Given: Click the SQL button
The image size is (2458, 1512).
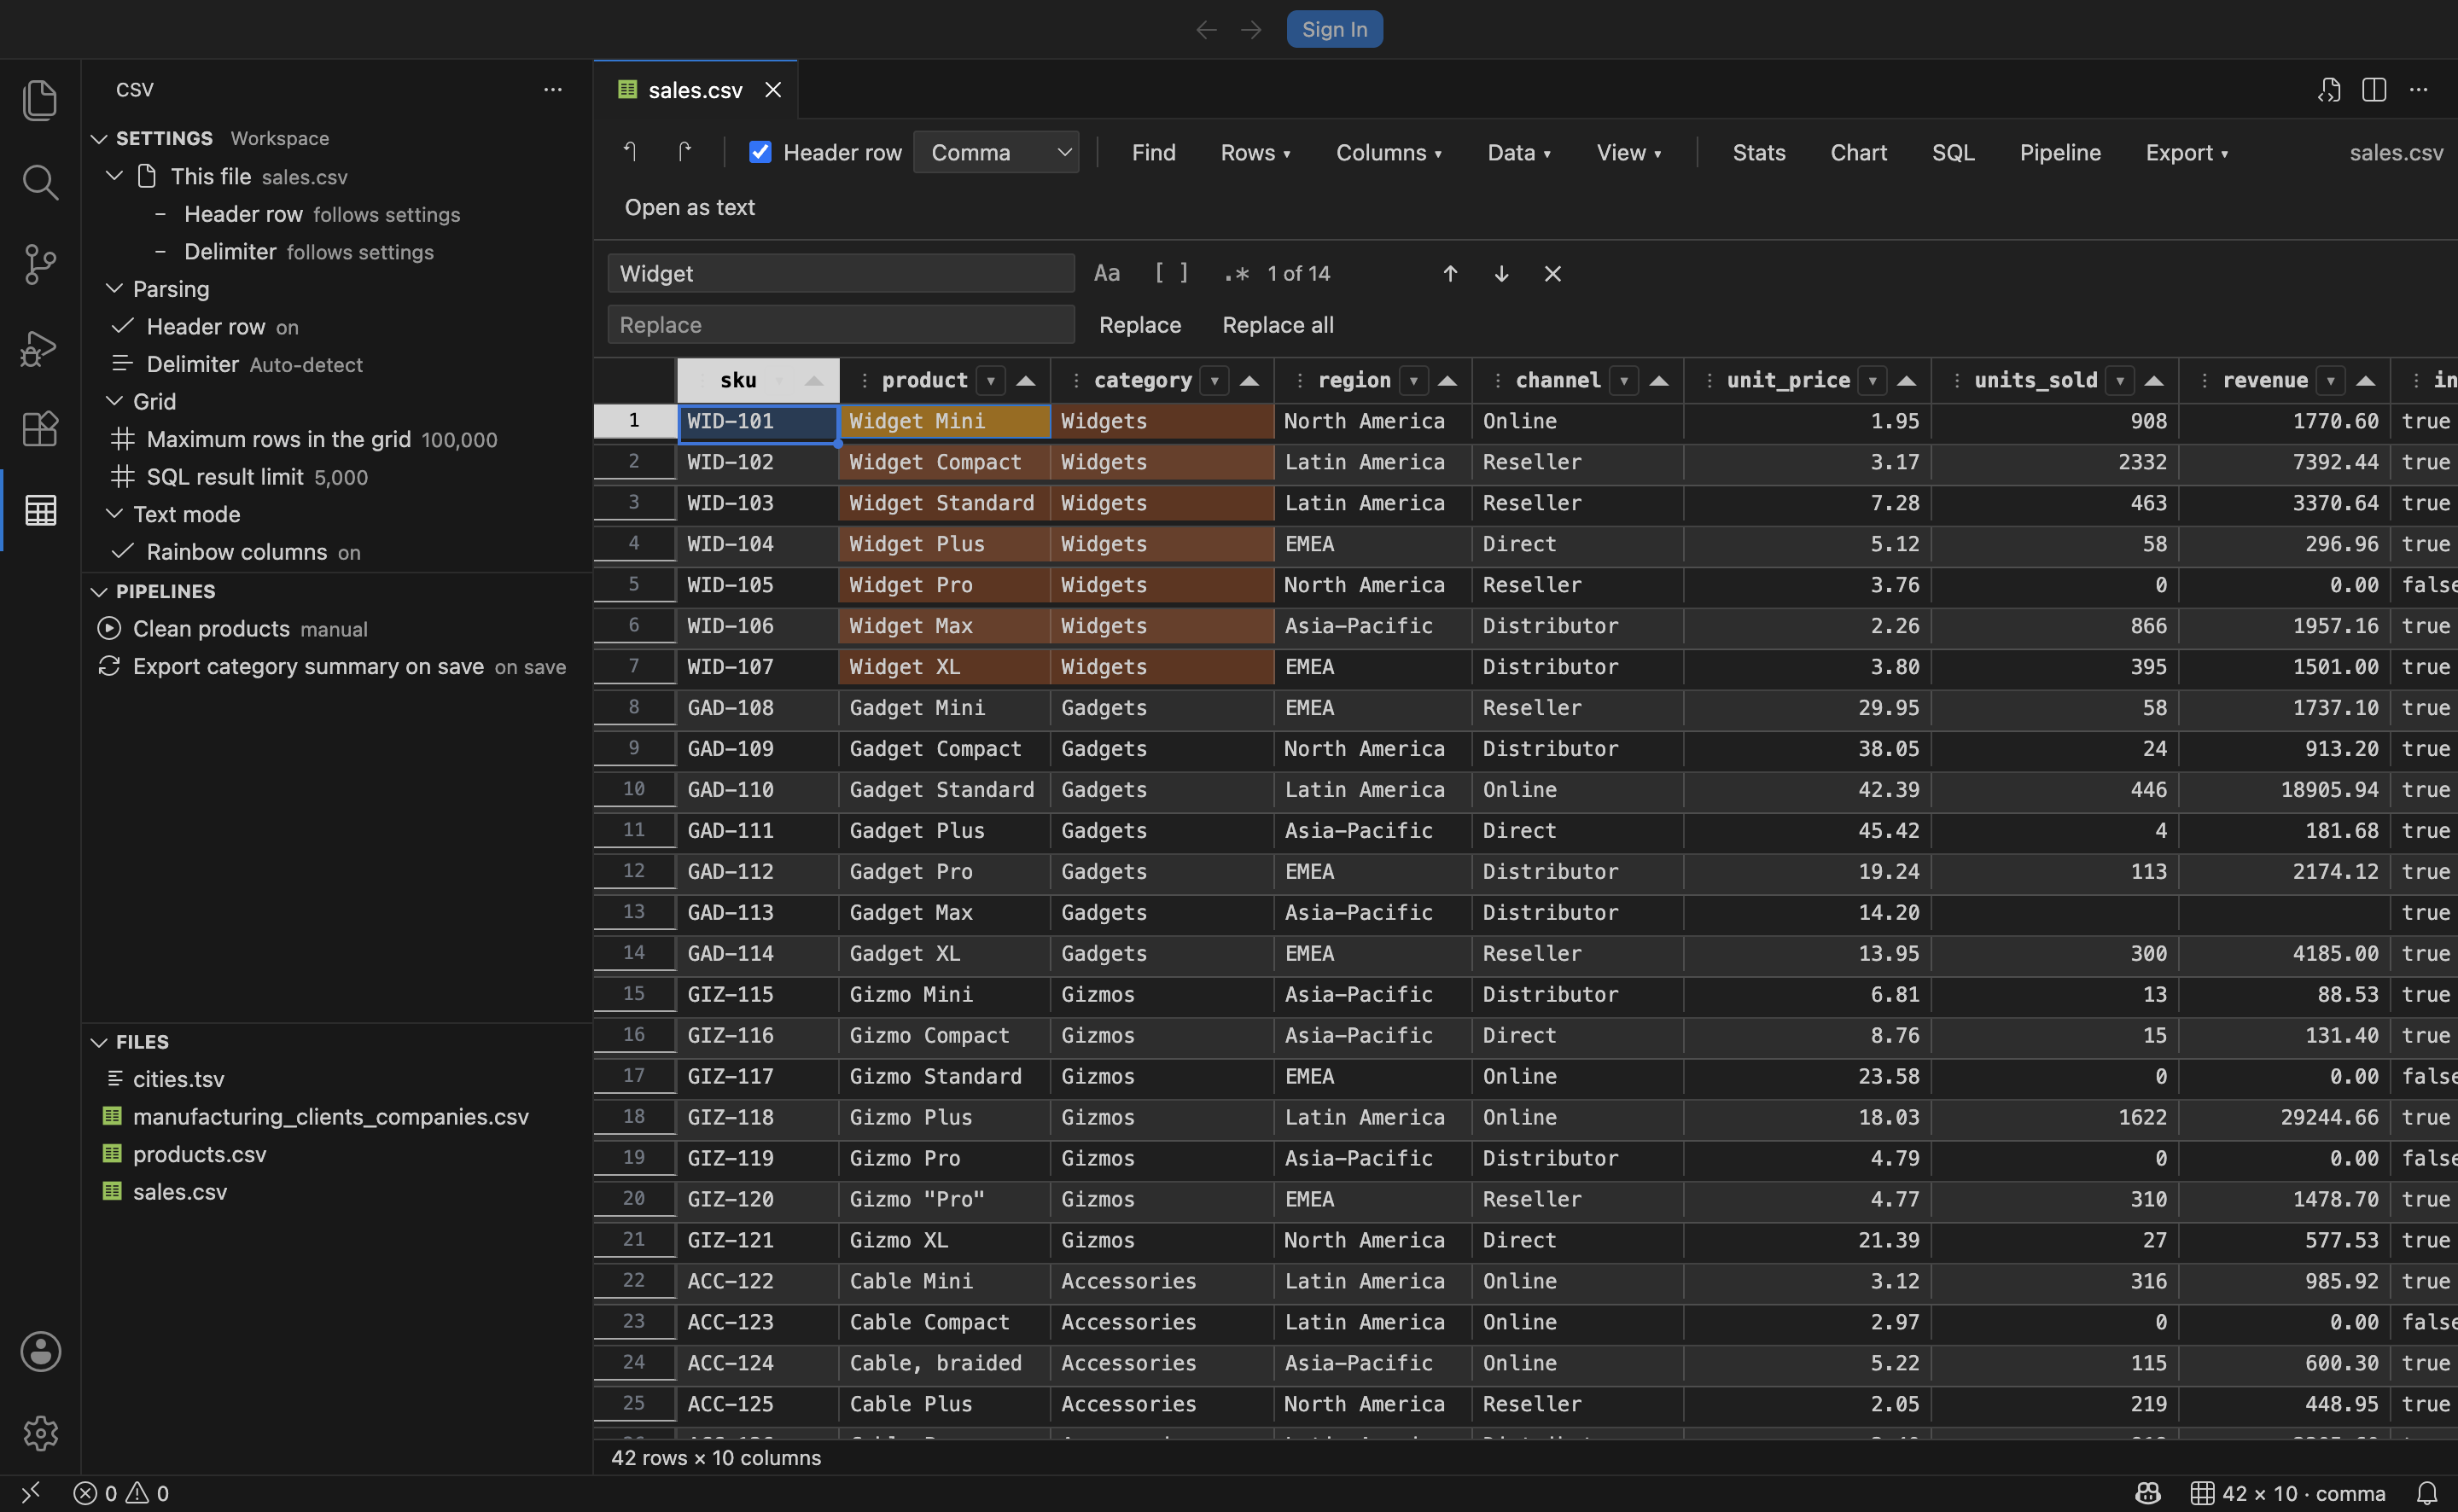Looking at the screenshot, I should pyautogui.click(x=1952, y=152).
